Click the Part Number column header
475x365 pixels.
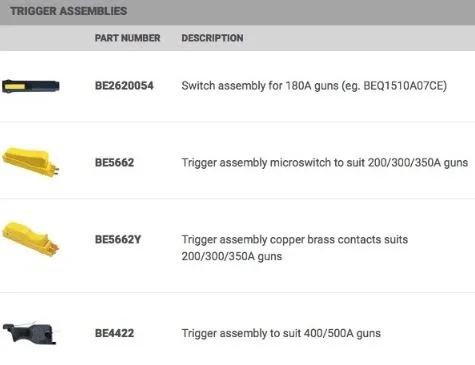[x=127, y=38]
